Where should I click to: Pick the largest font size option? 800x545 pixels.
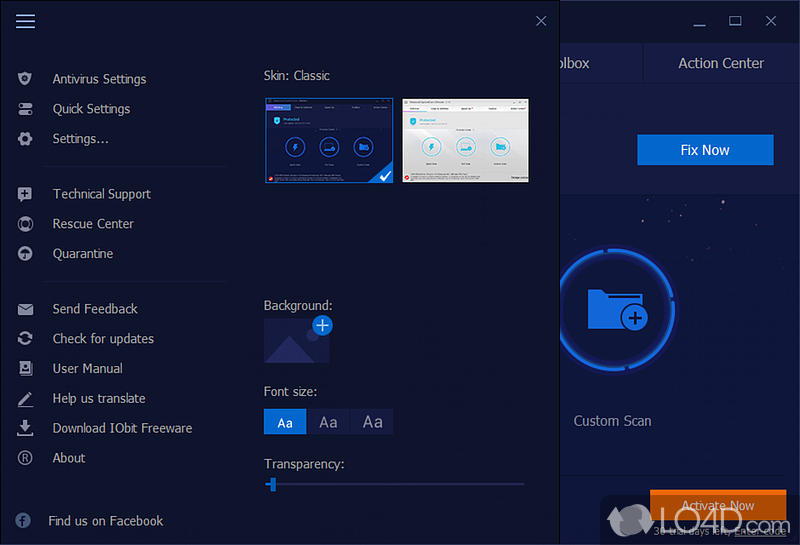372,422
